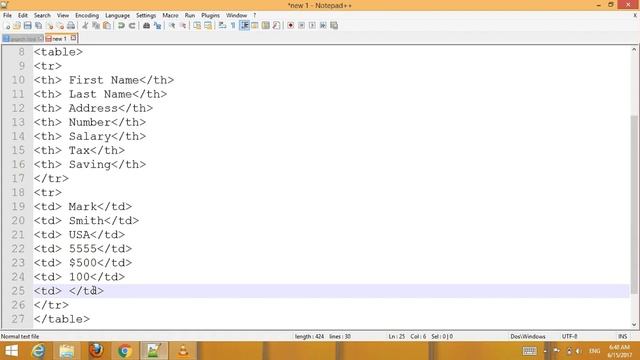Image resolution: width=640 pixels, height=360 pixels.
Task: Open the Plugins menu
Action: pos(210,15)
